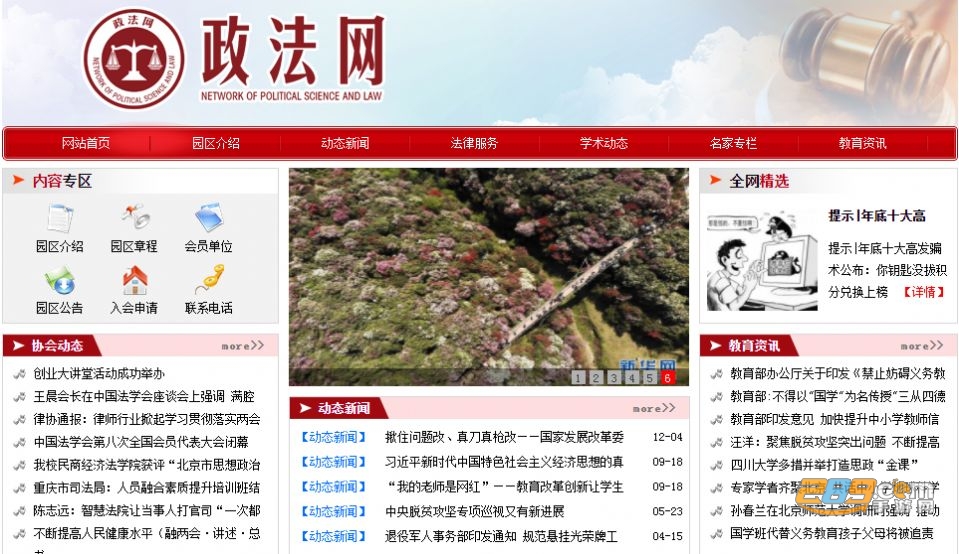Switch carousel to slide 1
The height and width of the screenshot is (554, 959).
pos(578,378)
